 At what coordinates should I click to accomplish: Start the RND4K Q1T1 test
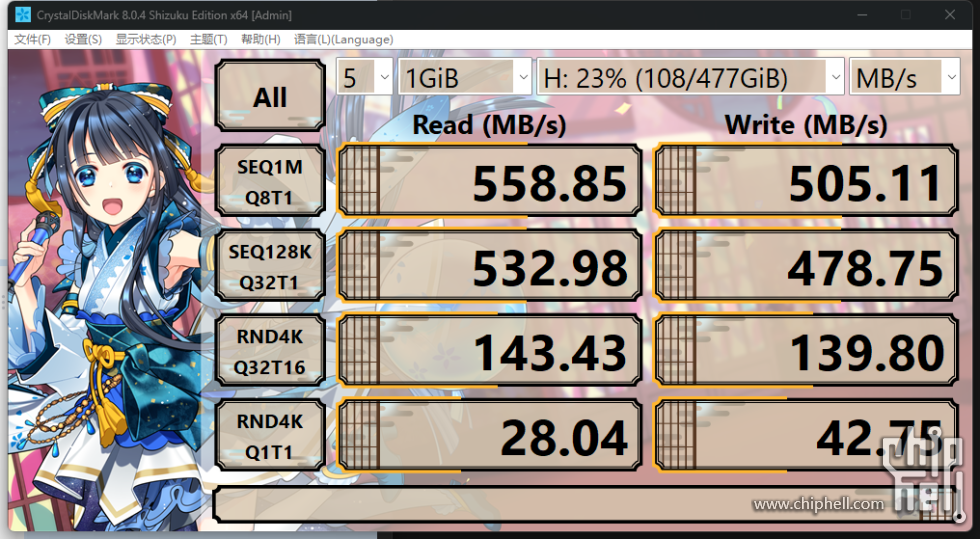270,436
